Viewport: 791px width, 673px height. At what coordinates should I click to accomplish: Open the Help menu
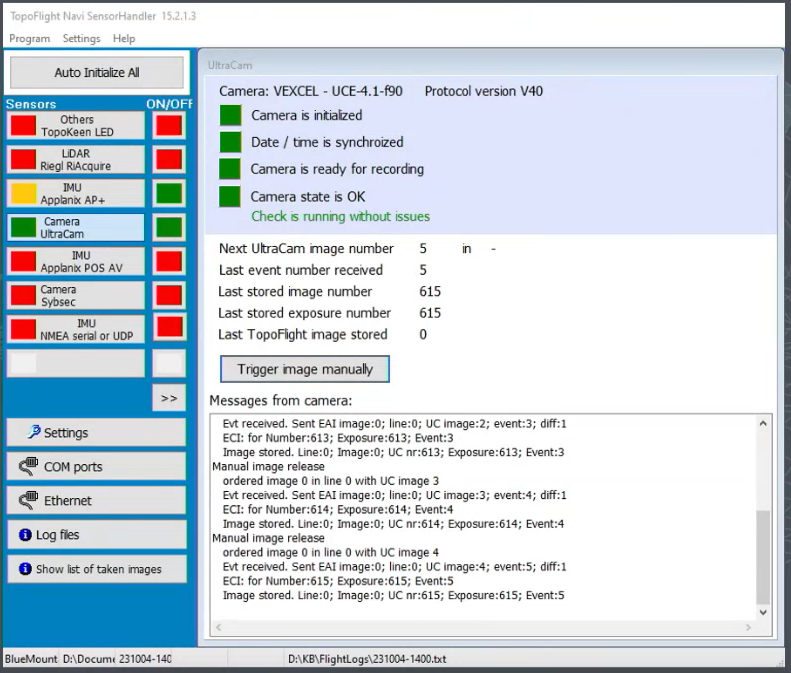coord(124,38)
